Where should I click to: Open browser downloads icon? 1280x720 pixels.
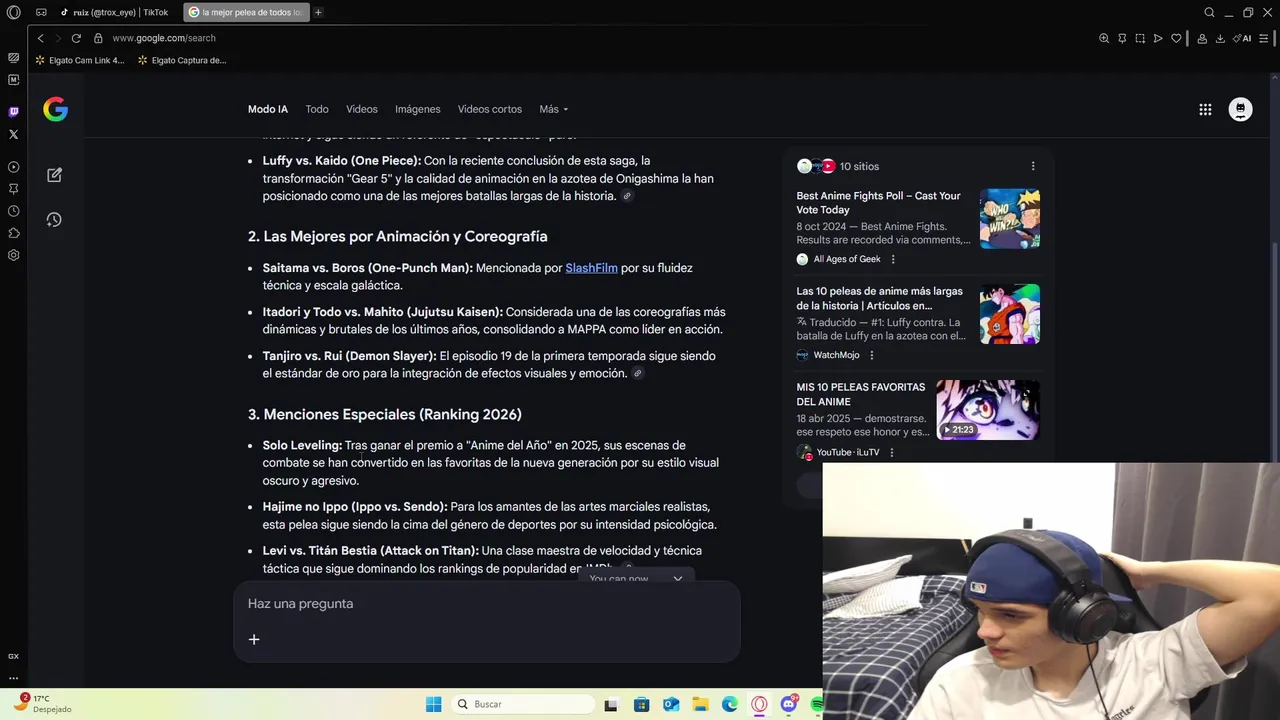click(x=1220, y=38)
